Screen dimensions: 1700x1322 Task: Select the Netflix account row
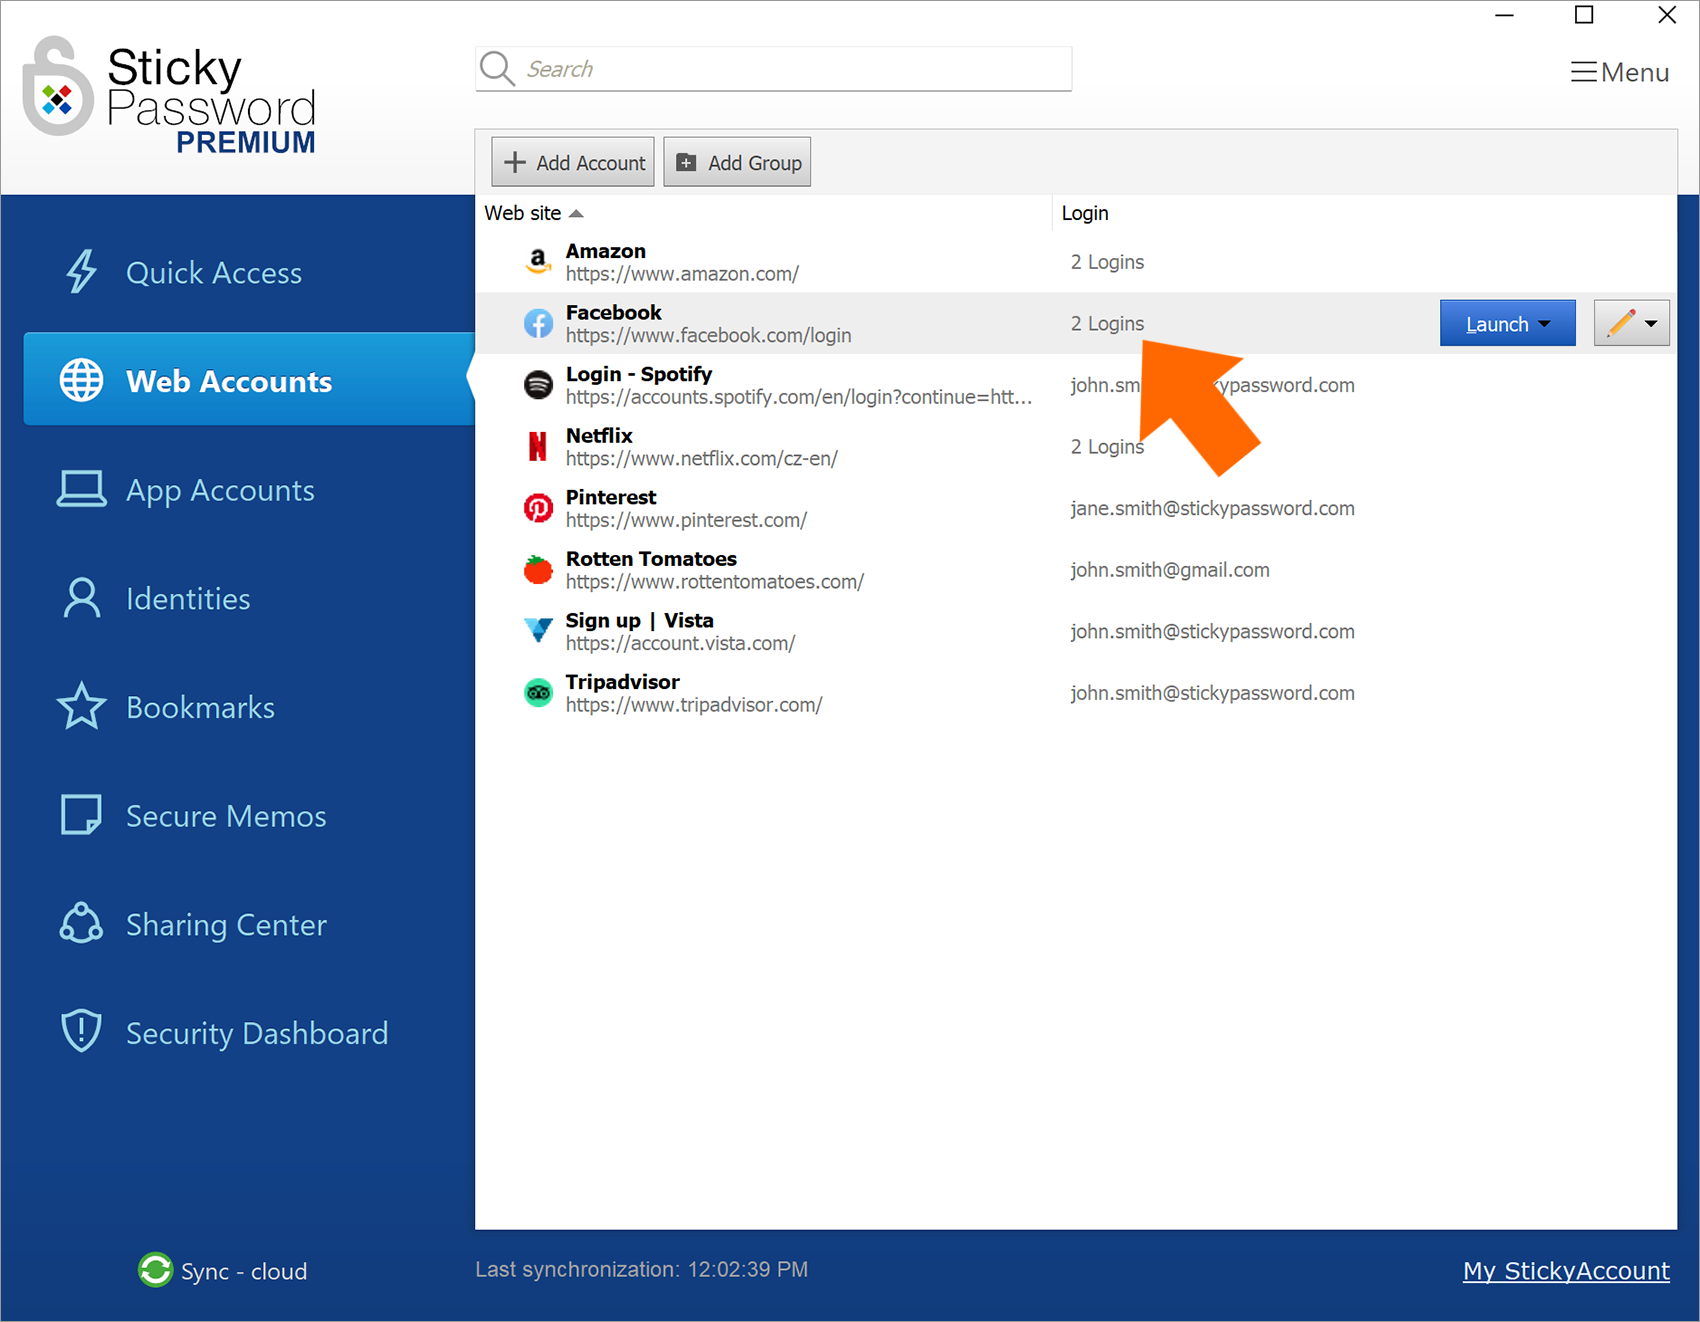tap(1076, 446)
